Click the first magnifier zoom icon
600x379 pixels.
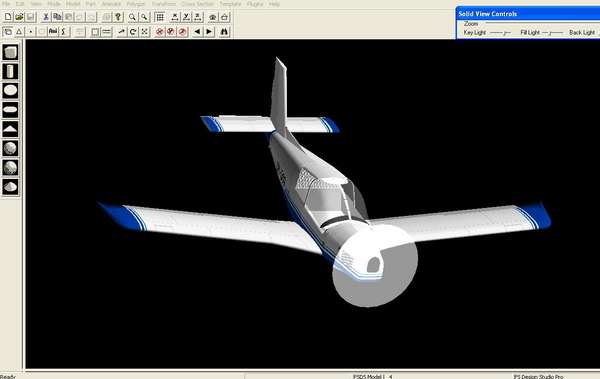point(132,17)
